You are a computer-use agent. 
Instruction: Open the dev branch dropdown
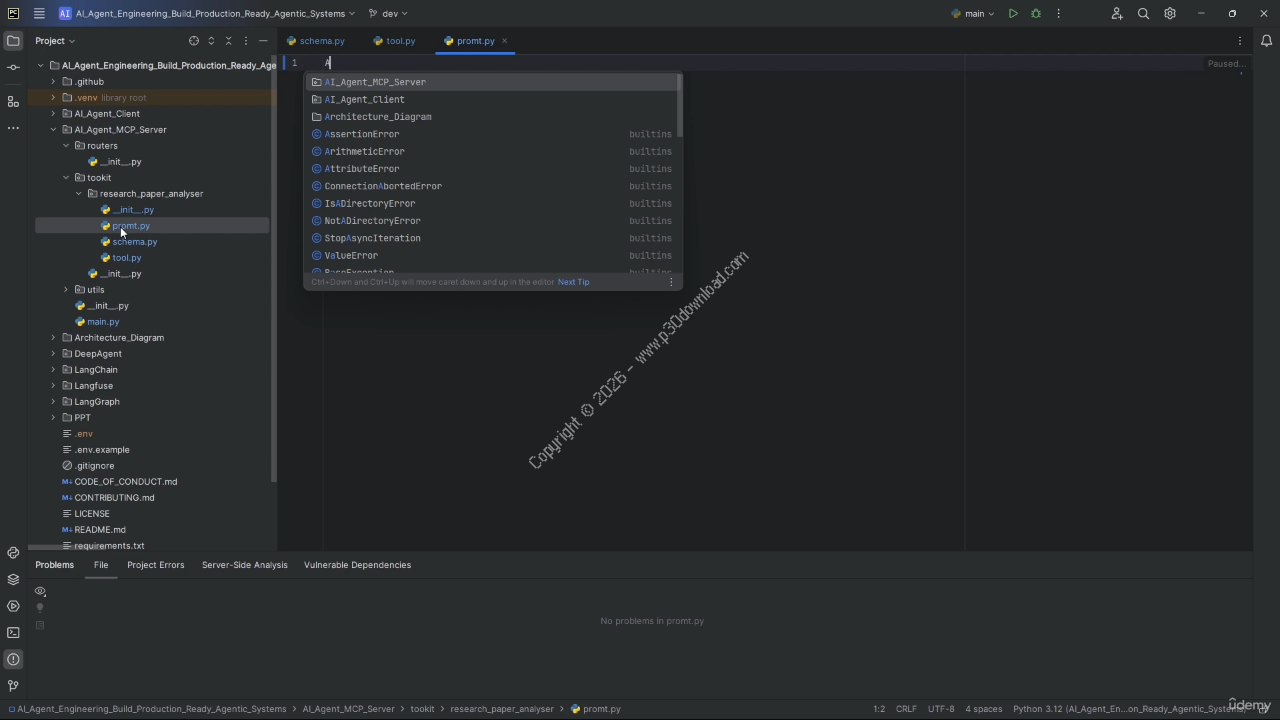click(388, 14)
